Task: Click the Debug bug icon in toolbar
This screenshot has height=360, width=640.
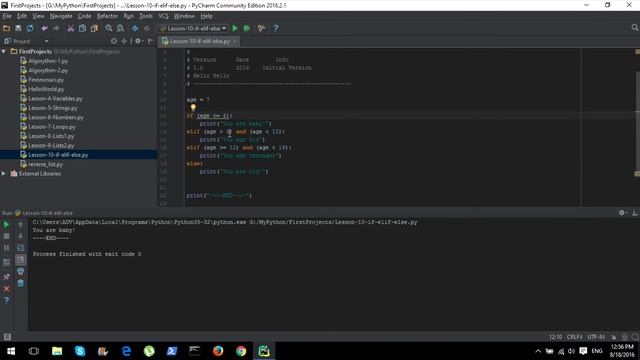Action: [x=247, y=28]
